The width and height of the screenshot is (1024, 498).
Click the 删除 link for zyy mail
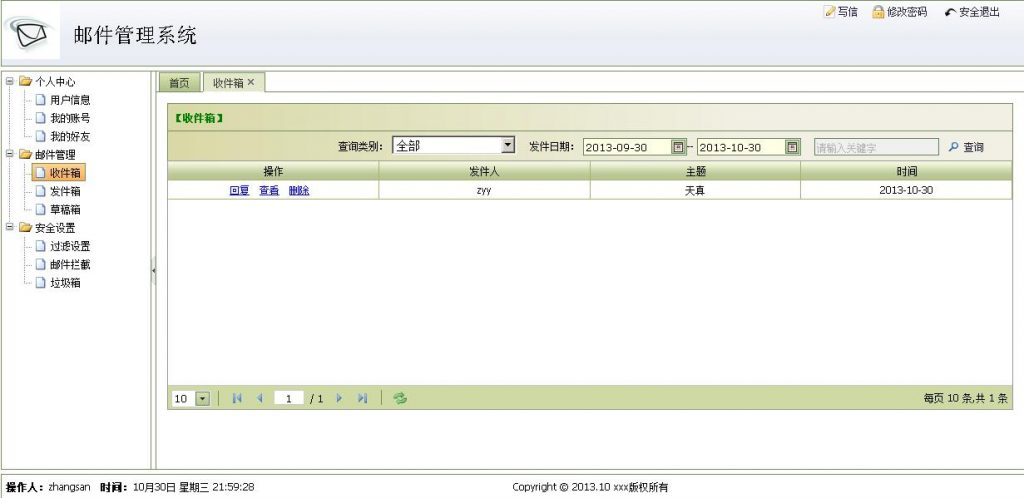pyautogui.click(x=299, y=191)
